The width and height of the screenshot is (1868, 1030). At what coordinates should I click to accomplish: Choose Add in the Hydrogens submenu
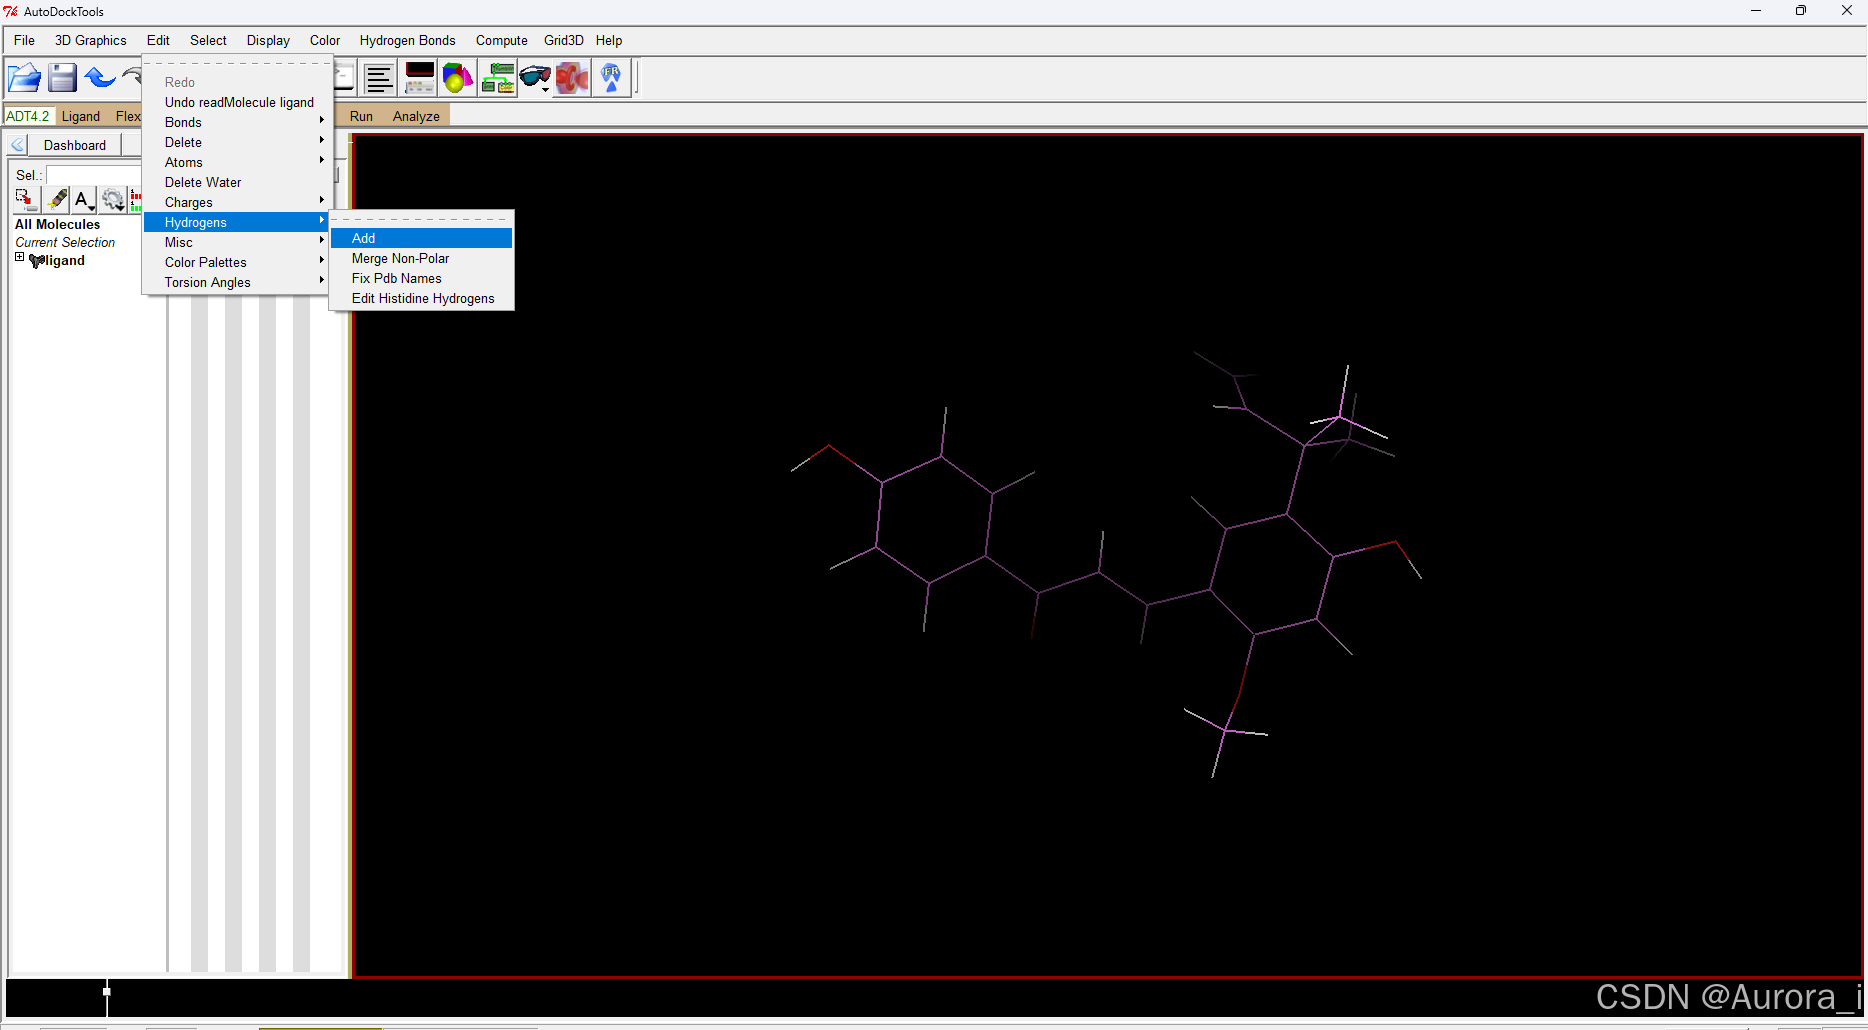coord(421,238)
